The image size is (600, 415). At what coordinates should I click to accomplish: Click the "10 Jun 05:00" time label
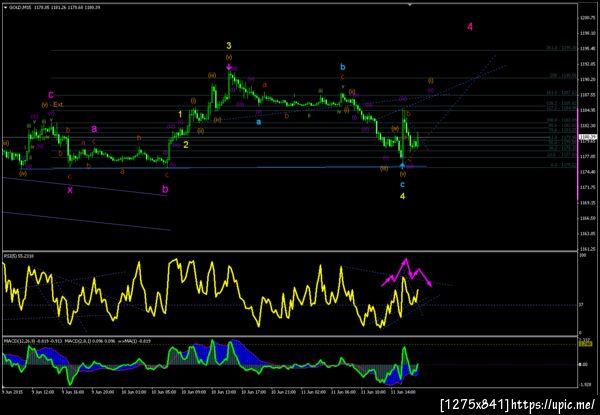tap(162, 392)
